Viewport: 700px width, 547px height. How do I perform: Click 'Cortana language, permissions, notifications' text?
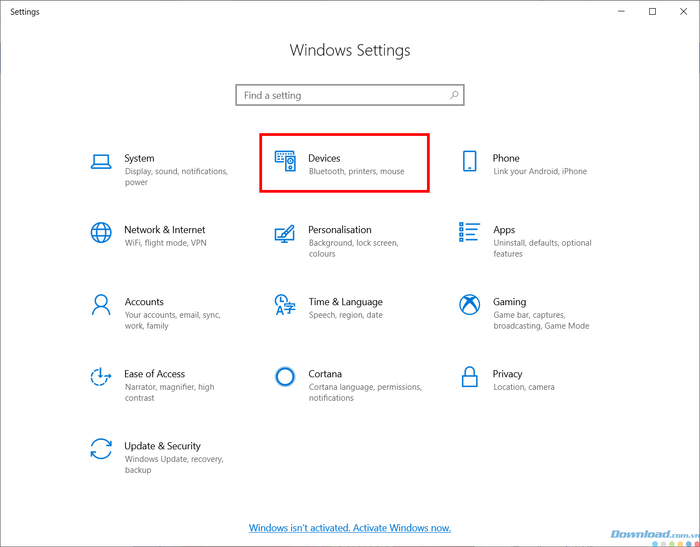(365, 393)
